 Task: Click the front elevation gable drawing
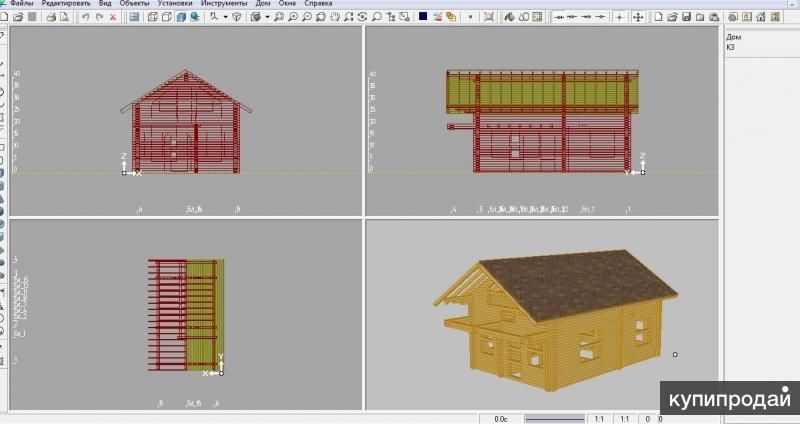(186, 122)
